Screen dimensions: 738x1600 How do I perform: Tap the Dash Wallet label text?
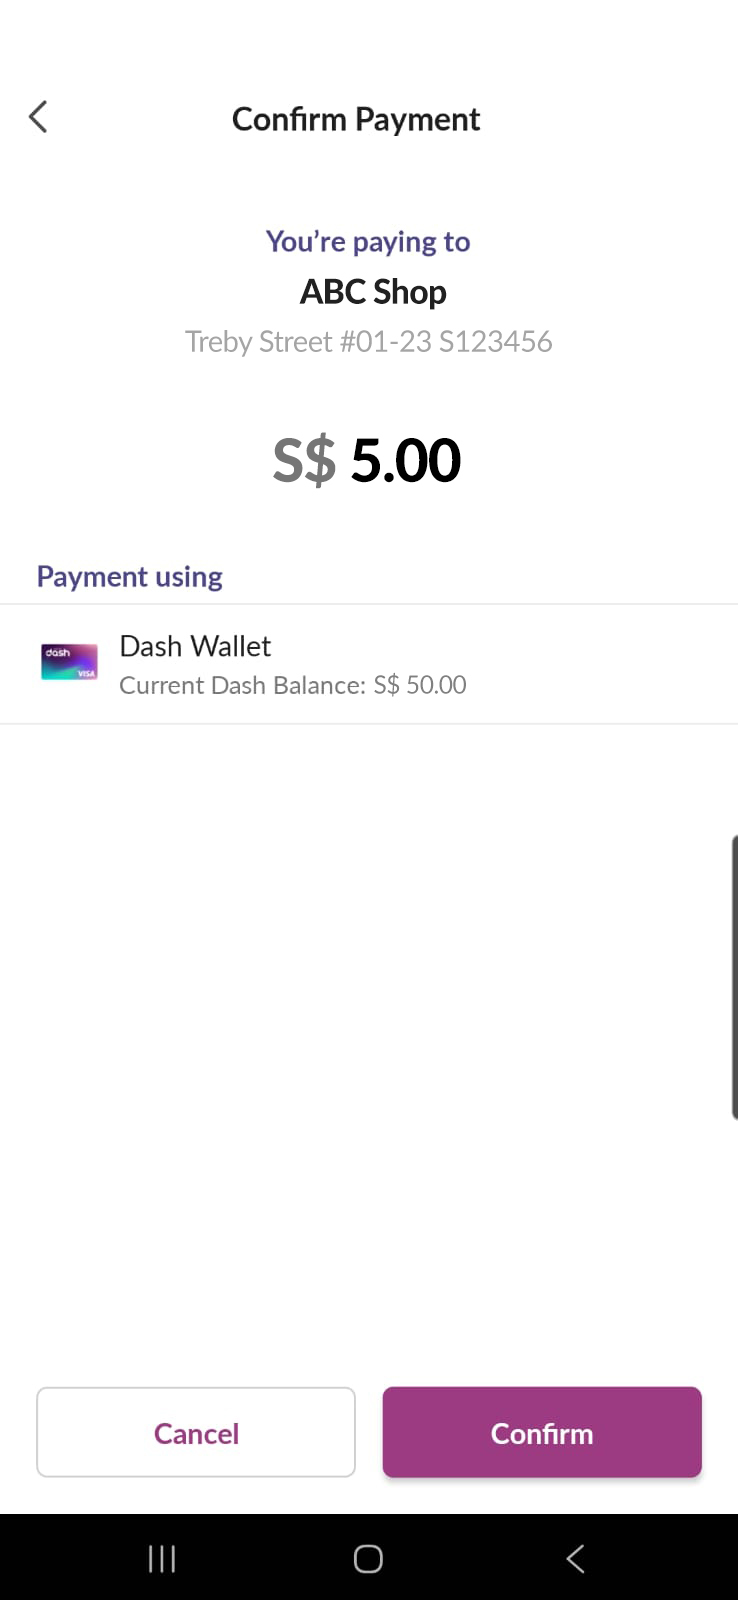(195, 646)
